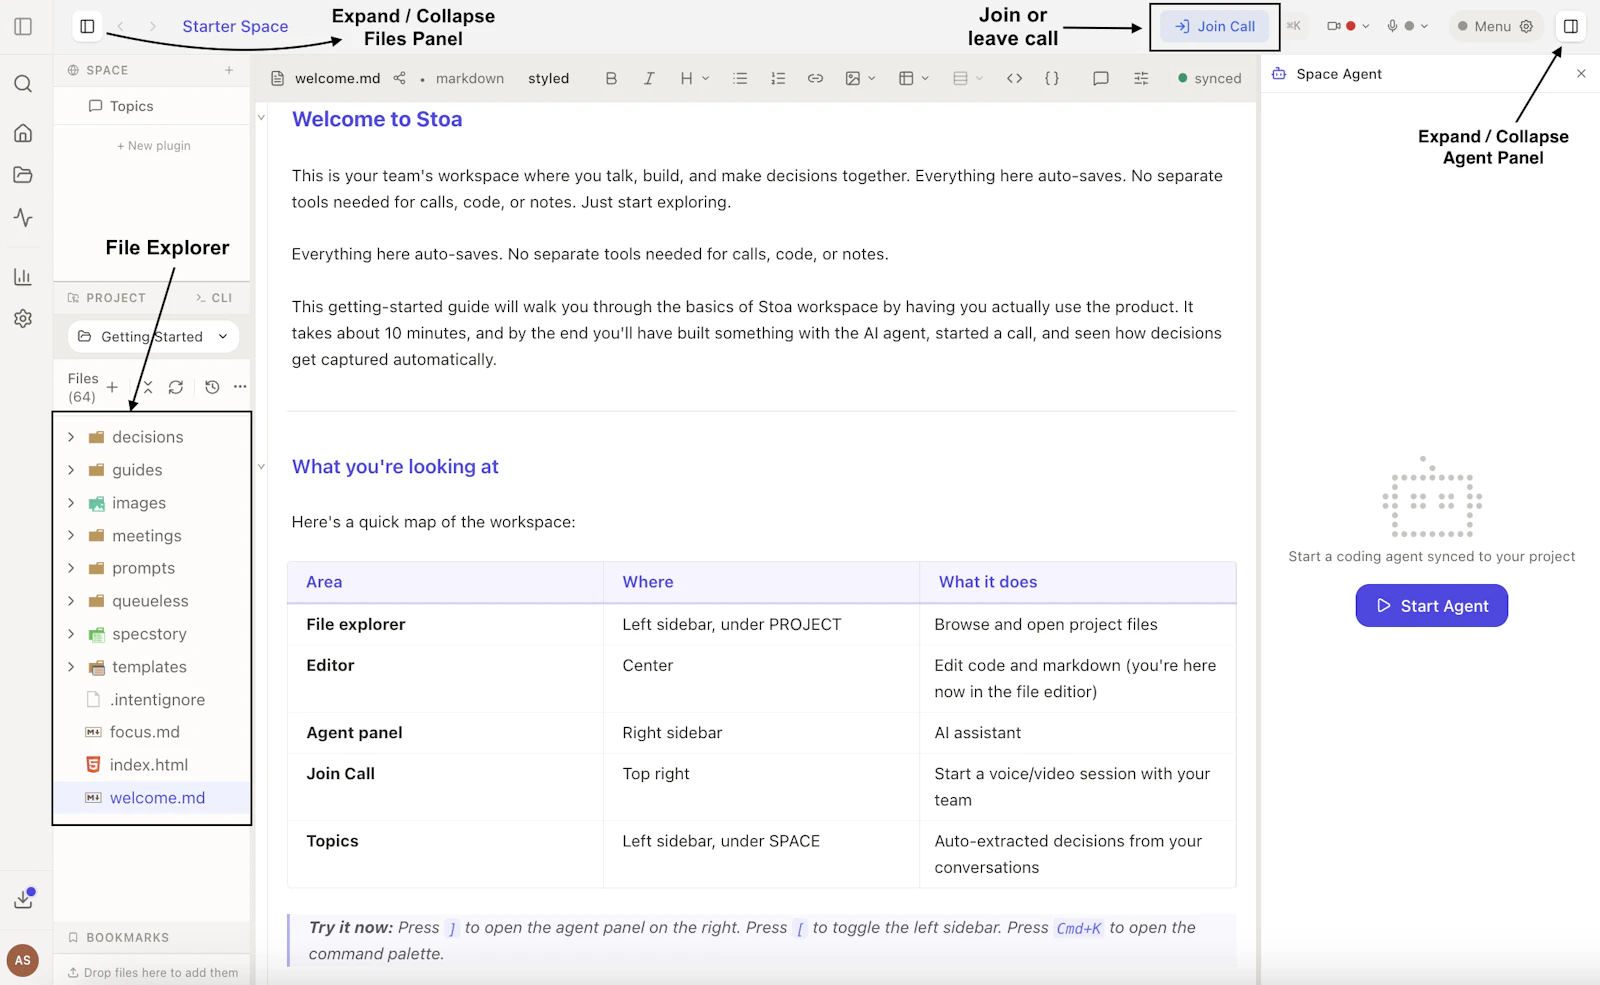The width and height of the screenshot is (1600, 985).
Task: Toggle the styled mode for welcome.md
Action: pyautogui.click(x=548, y=78)
